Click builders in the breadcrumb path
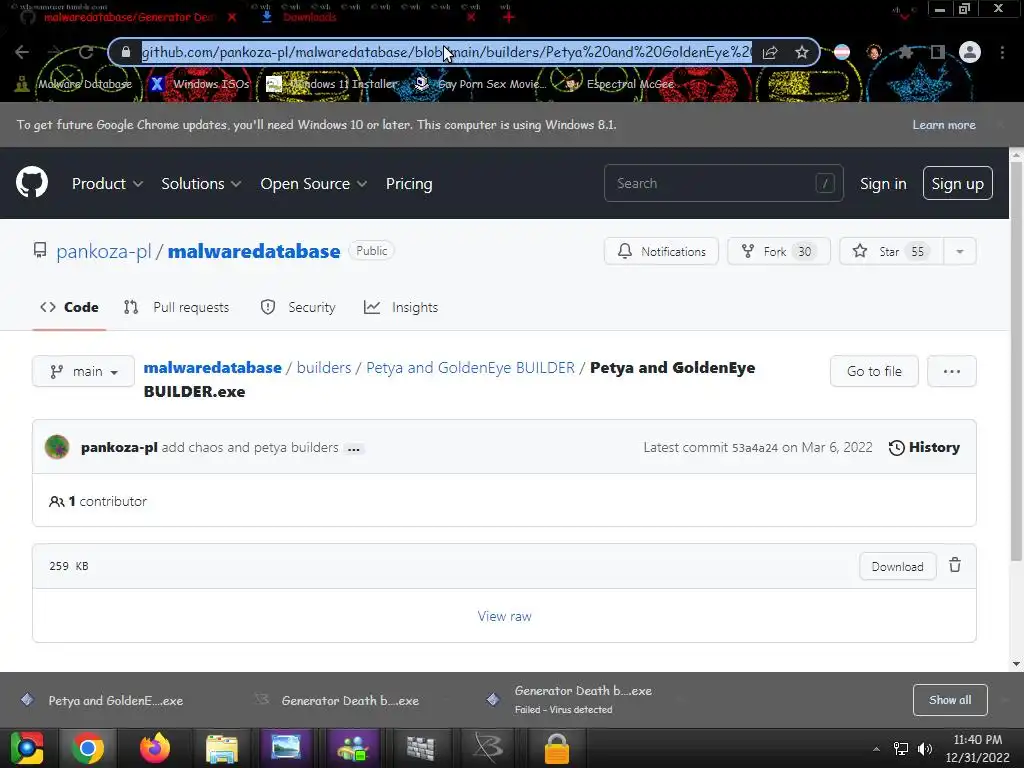Viewport: 1024px width, 768px height. (x=324, y=368)
